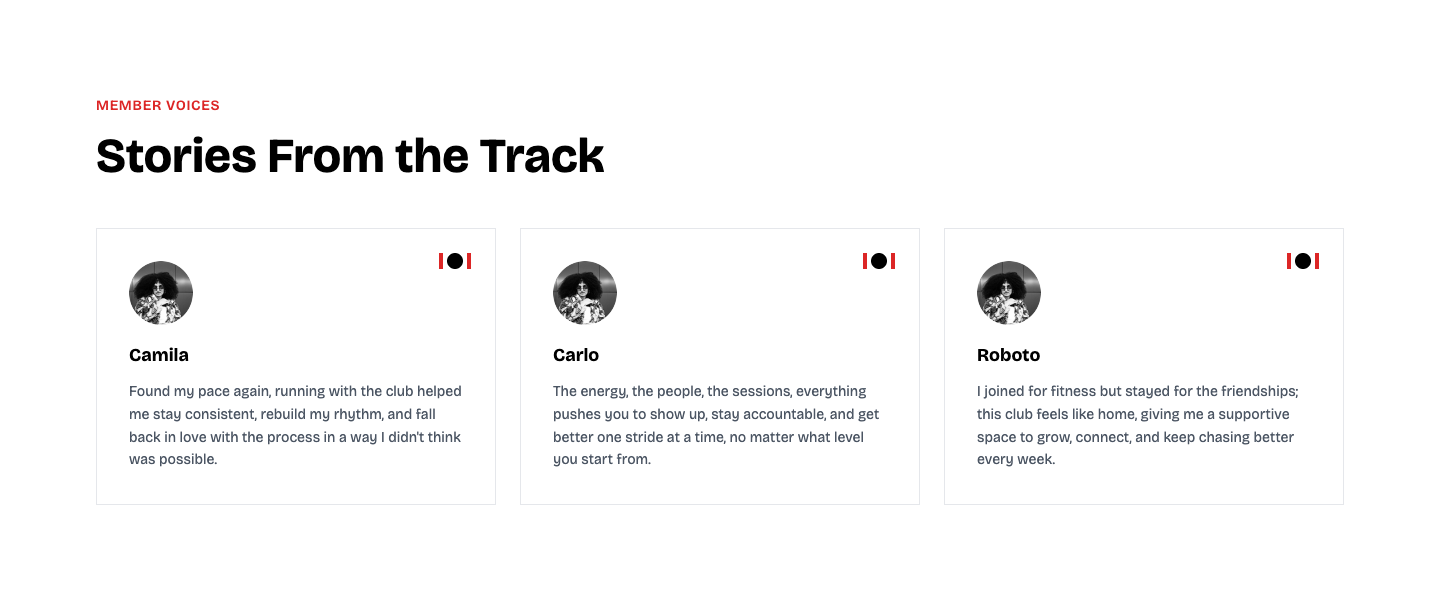Click the member name Camila
This screenshot has width=1440, height=601.
pyautogui.click(x=159, y=355)
